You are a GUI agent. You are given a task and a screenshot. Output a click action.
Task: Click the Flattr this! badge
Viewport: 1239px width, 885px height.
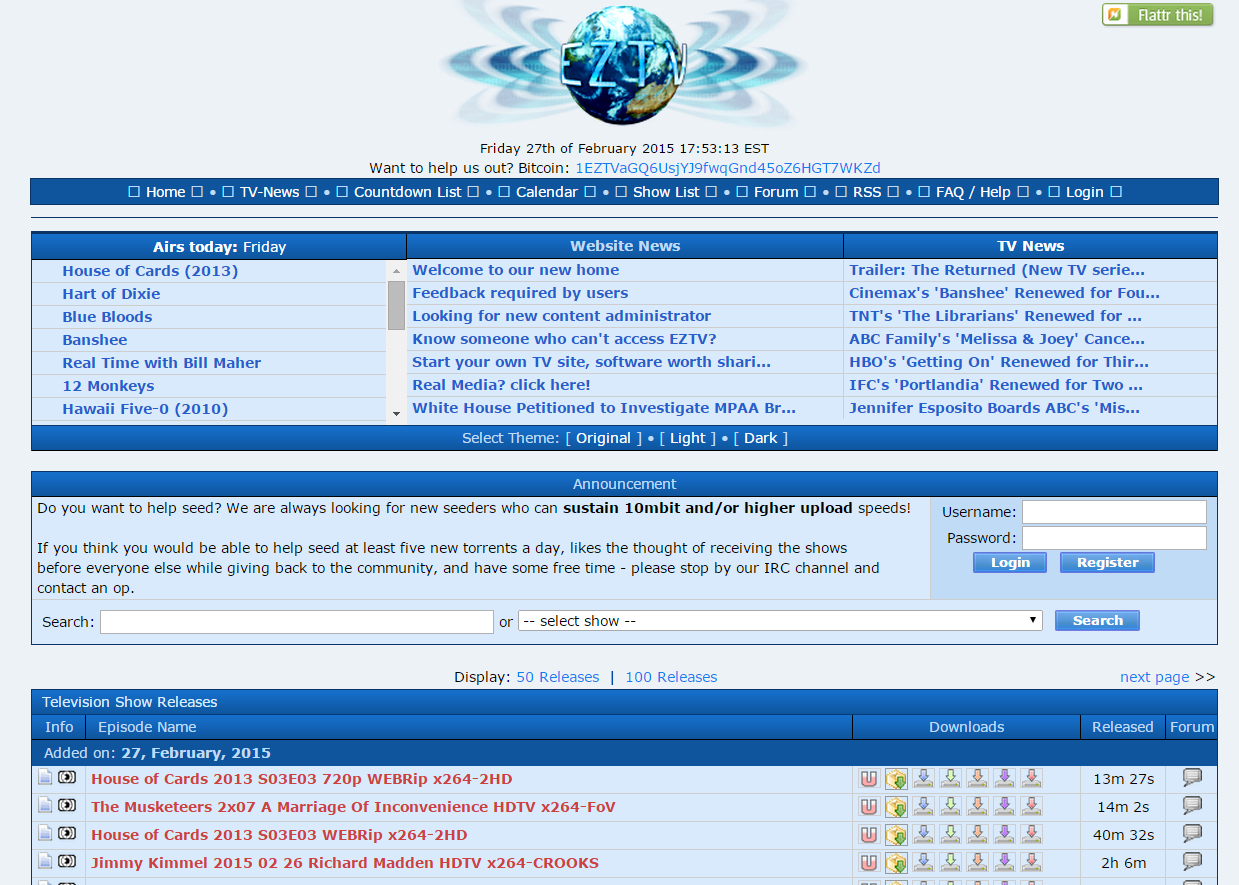pos(1157,15)
